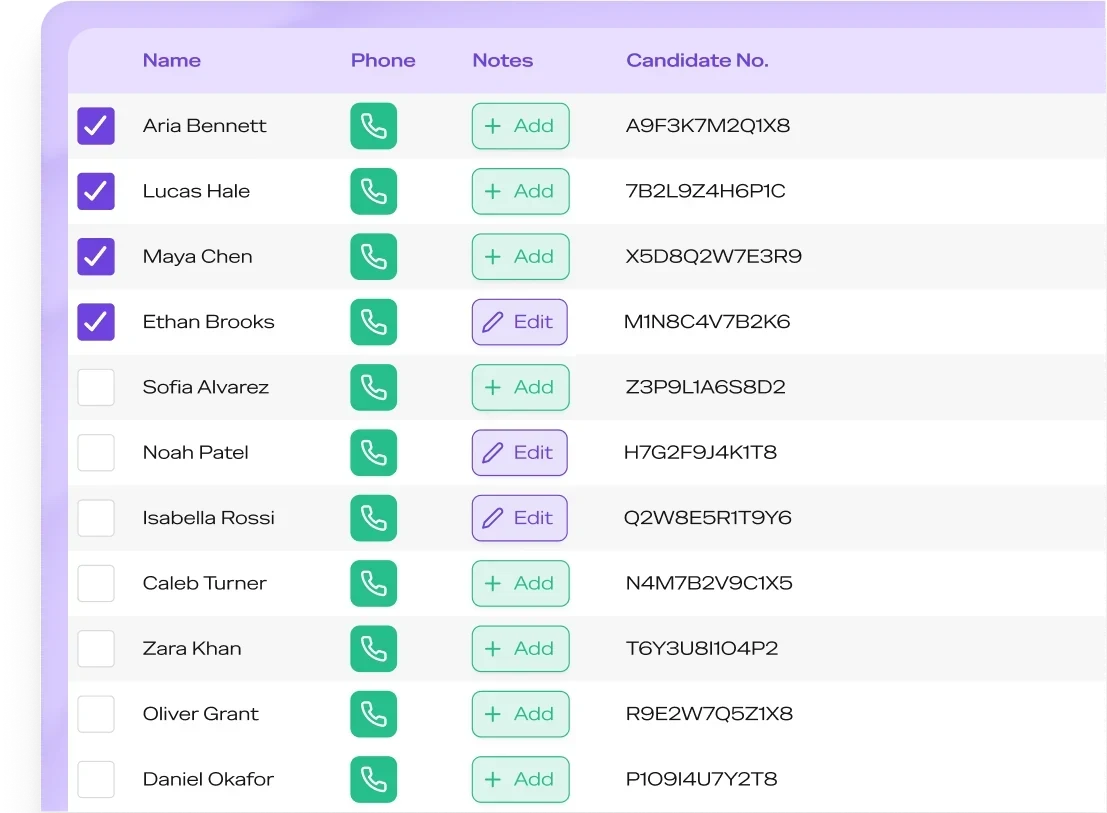Check Oliver Grant's checkbox
This screenshot has width=1107, height=813.
[x=96, y=714]
